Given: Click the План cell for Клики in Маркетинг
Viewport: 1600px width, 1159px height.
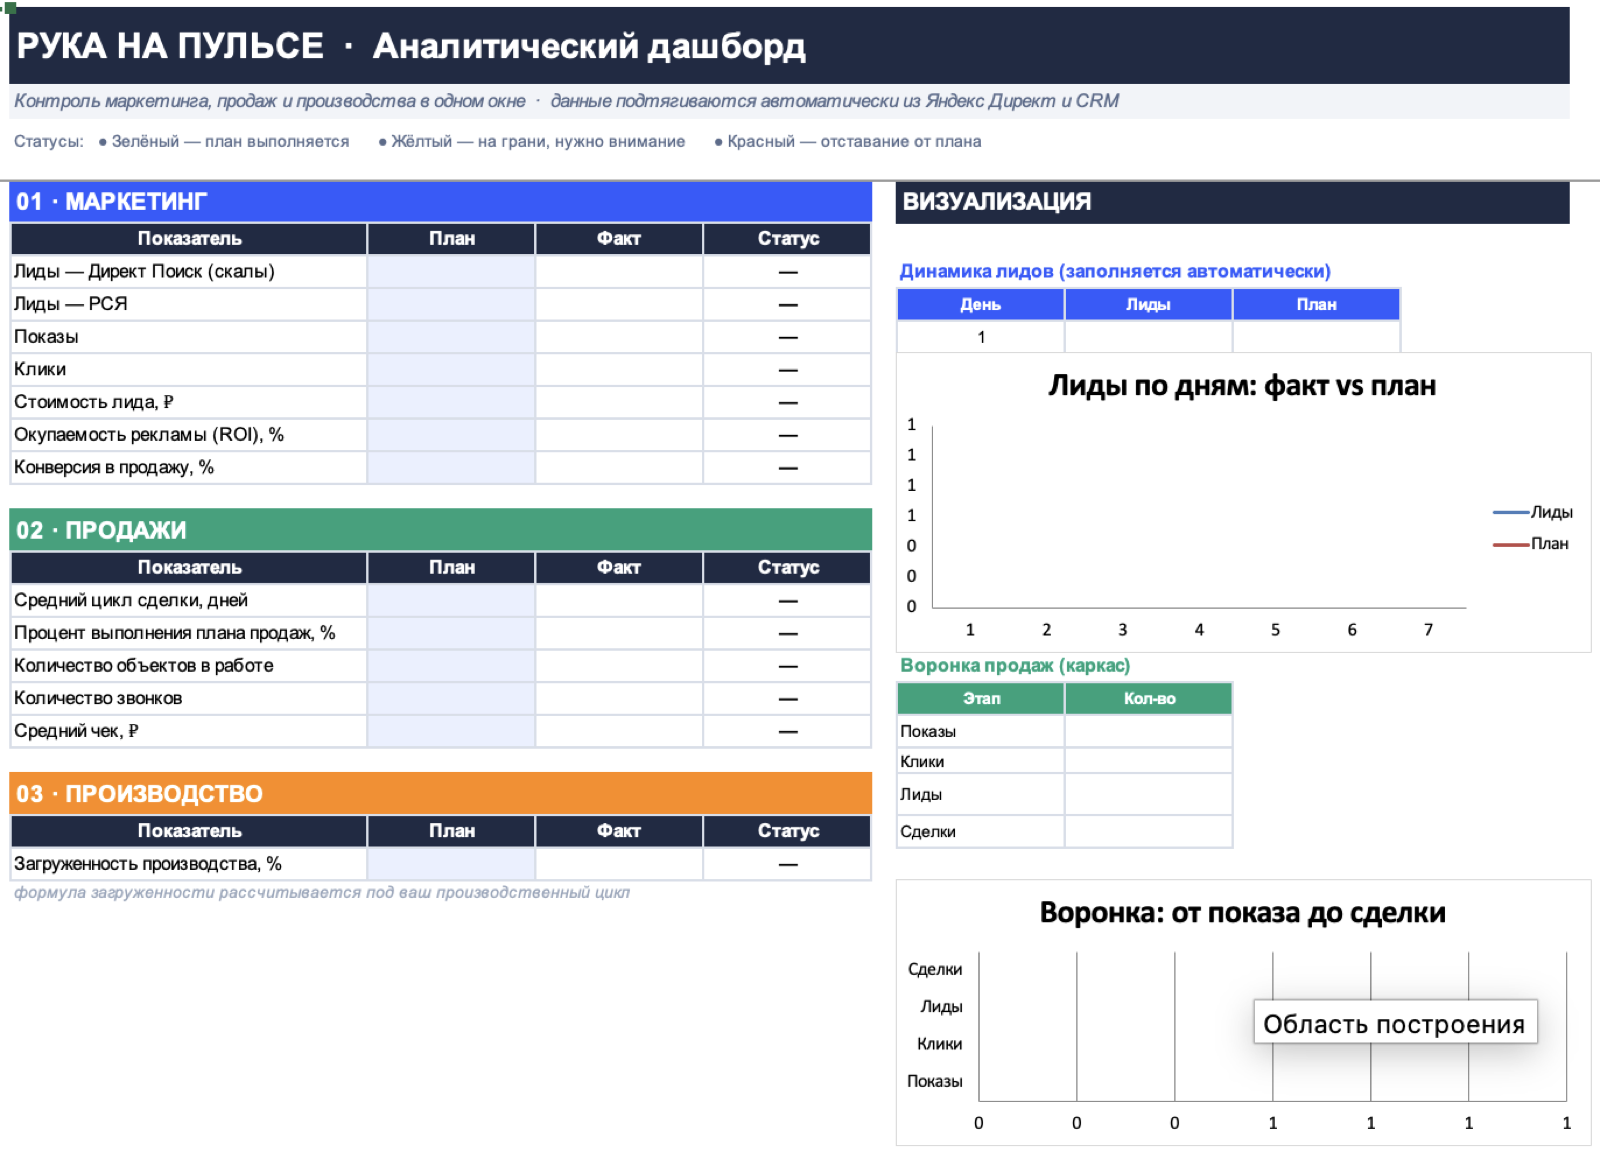Looking at the screenshot, I should pos(451,369).
